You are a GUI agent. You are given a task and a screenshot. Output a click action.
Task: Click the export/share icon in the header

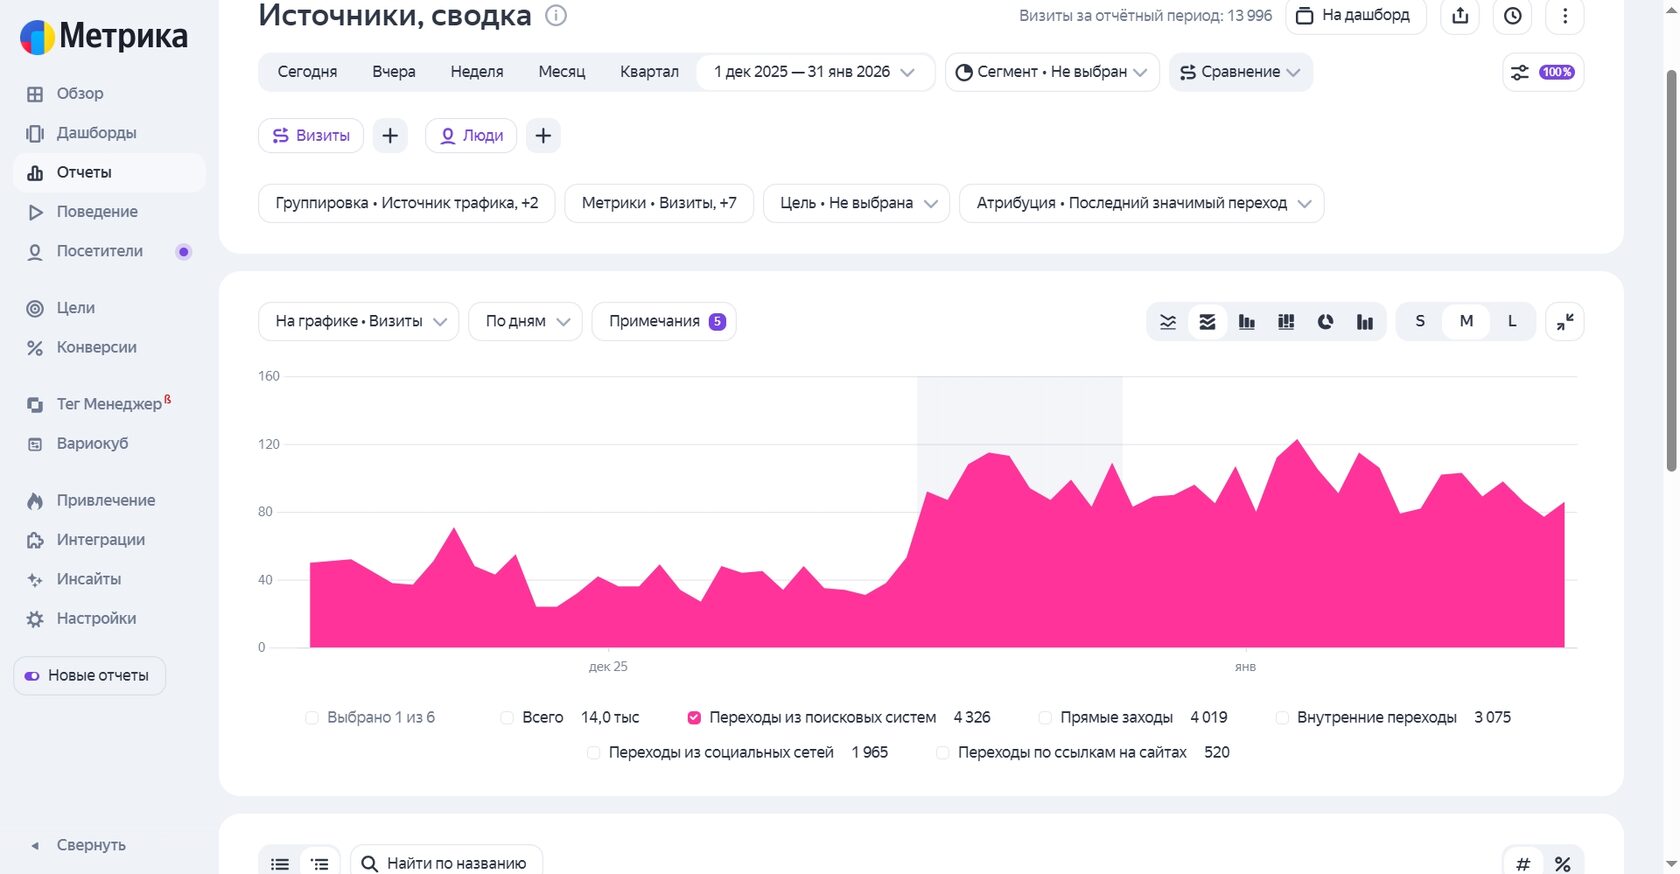pos(1460,16)
